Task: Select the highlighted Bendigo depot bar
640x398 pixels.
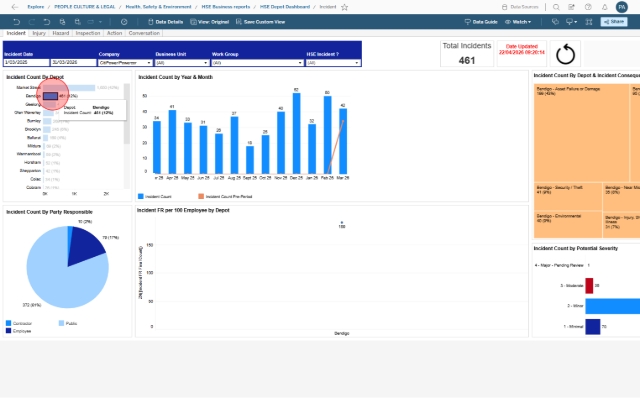Action: click(51, 96)
